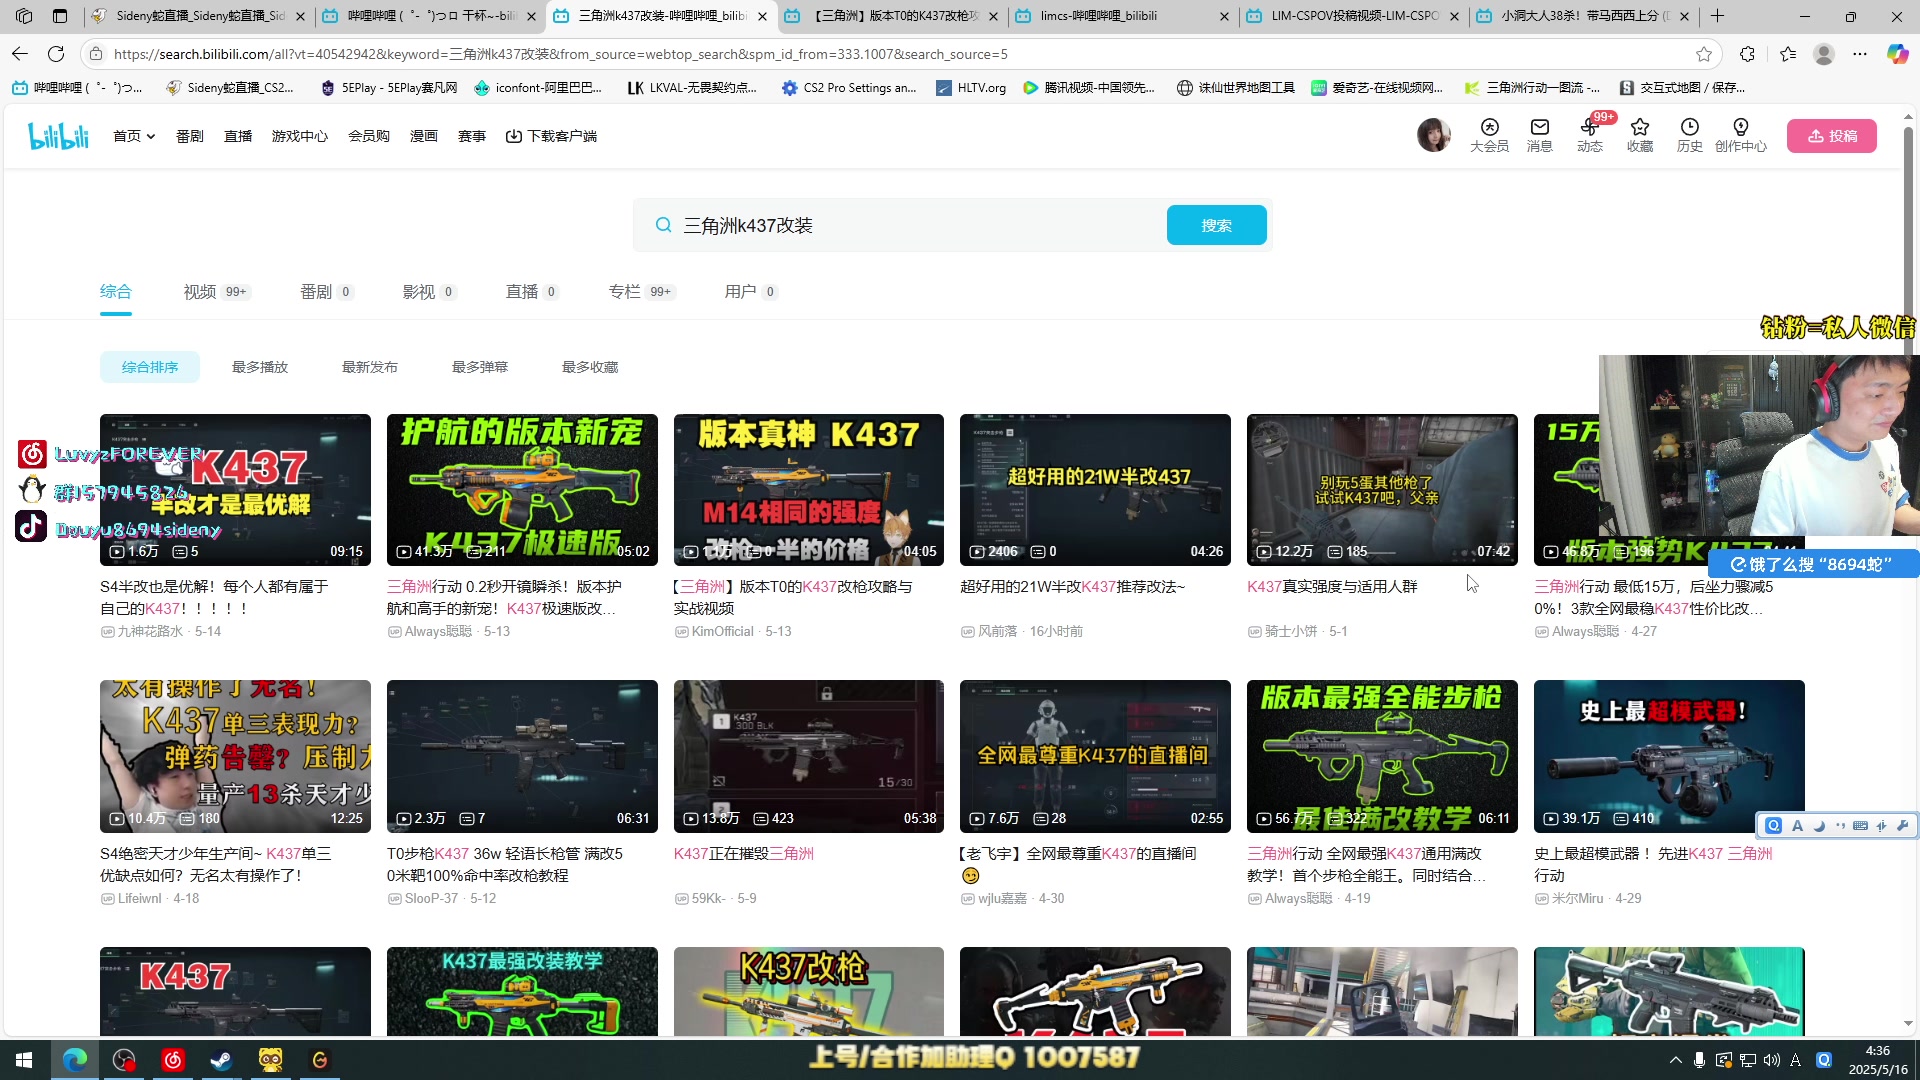
Task: Open new browser tab
Action: (x=1718, y=16)
